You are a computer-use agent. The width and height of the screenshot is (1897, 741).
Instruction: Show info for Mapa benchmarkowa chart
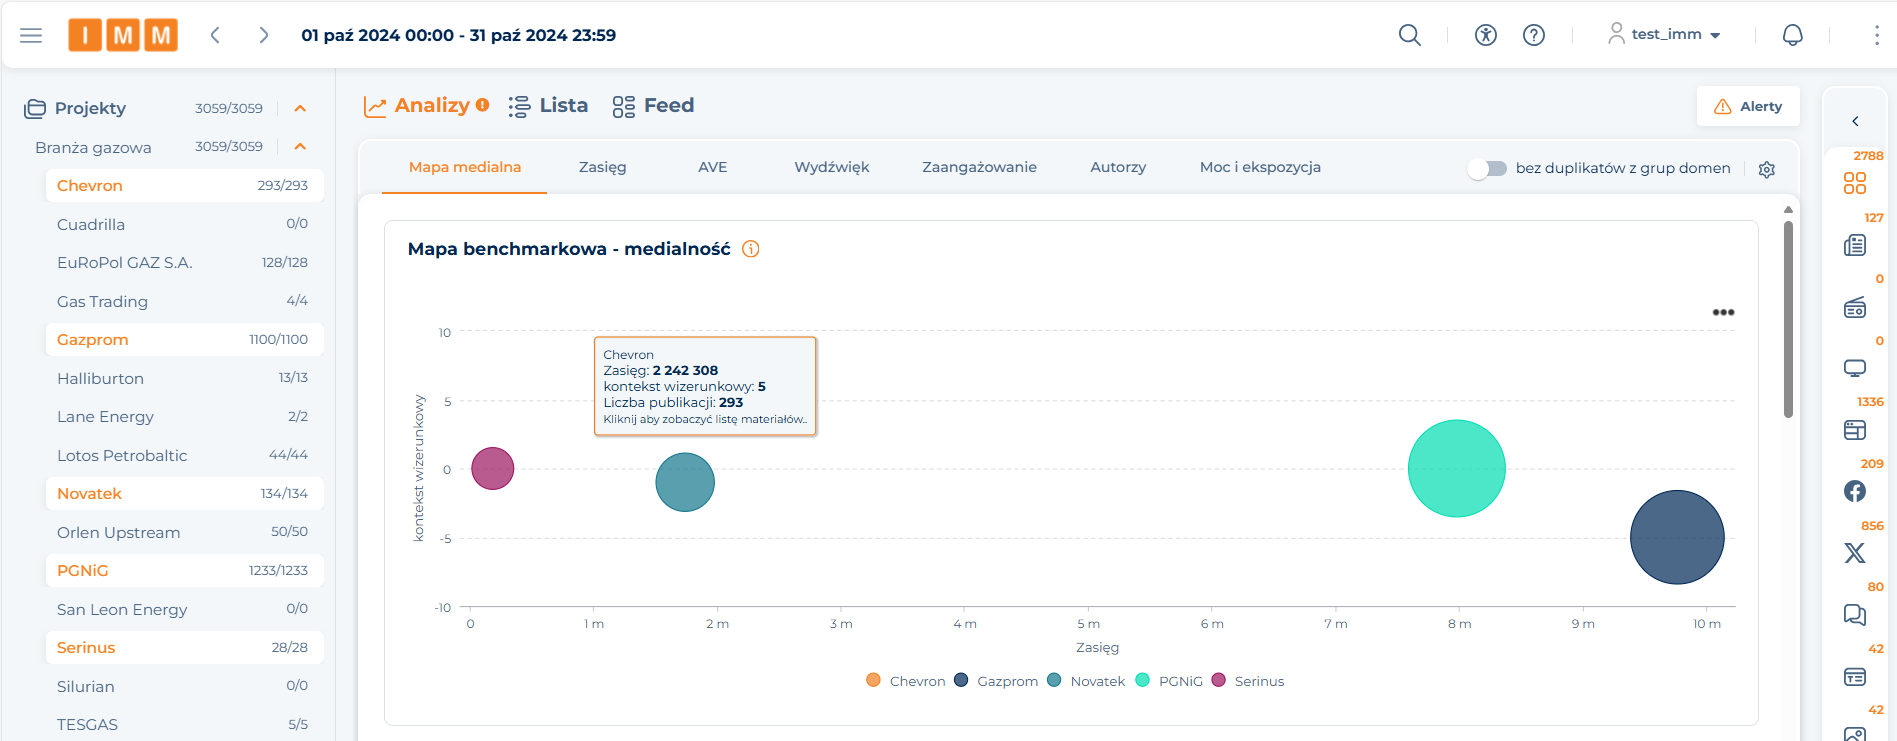751,249
